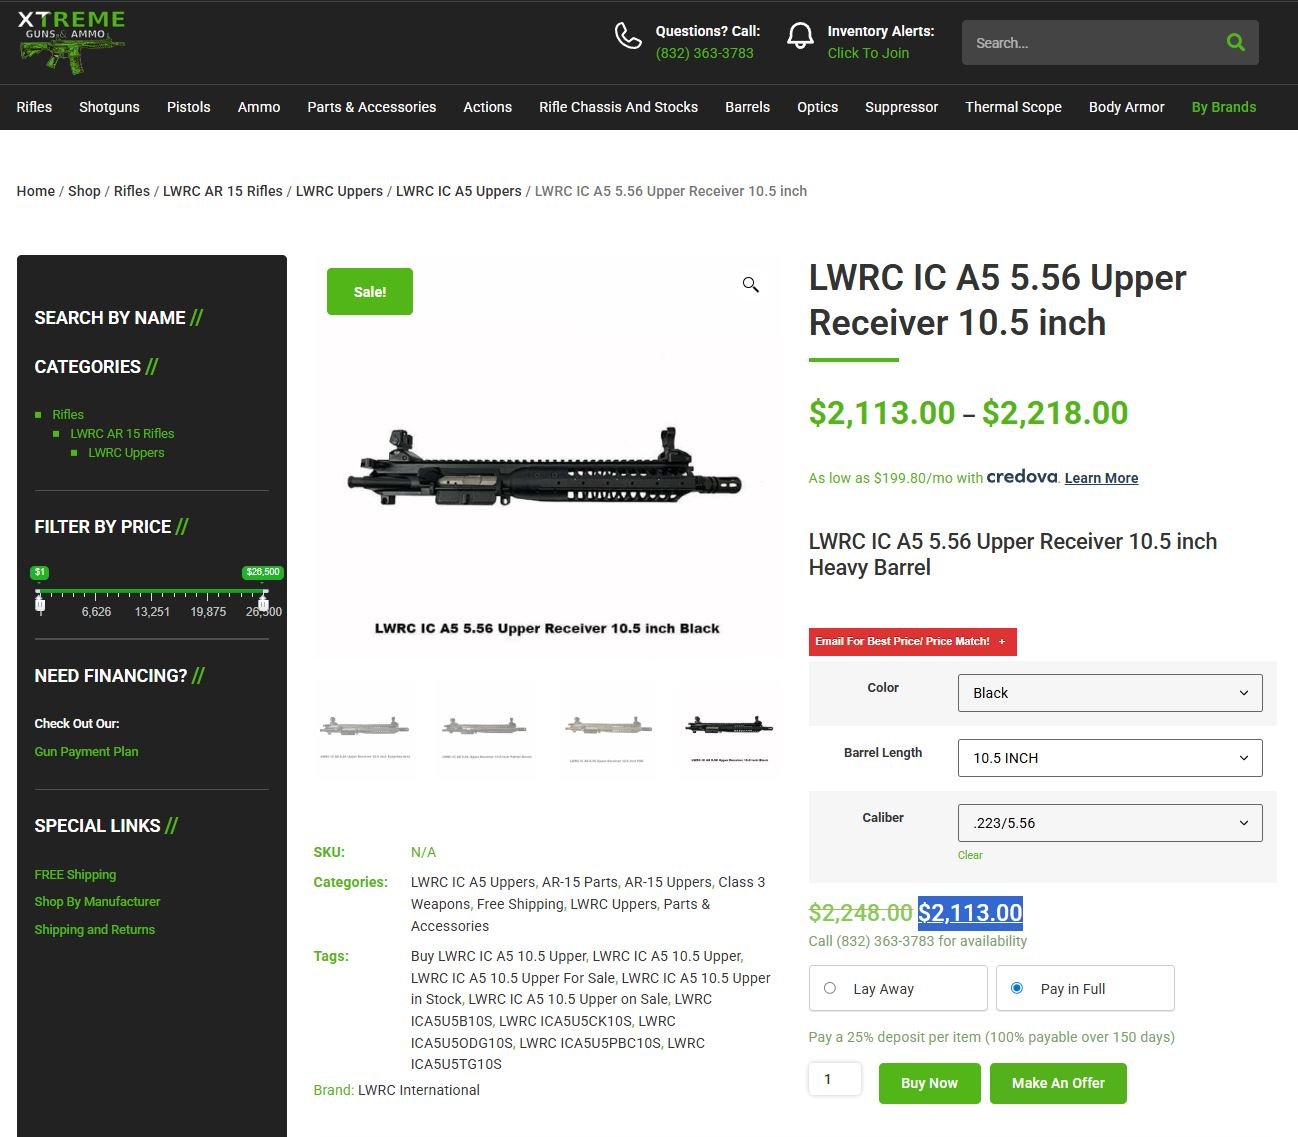Image resolution: width=1298 pixels, height=1137 pixels.
Task: Zoom product image with magnifier icon
Action: (750, 285)
